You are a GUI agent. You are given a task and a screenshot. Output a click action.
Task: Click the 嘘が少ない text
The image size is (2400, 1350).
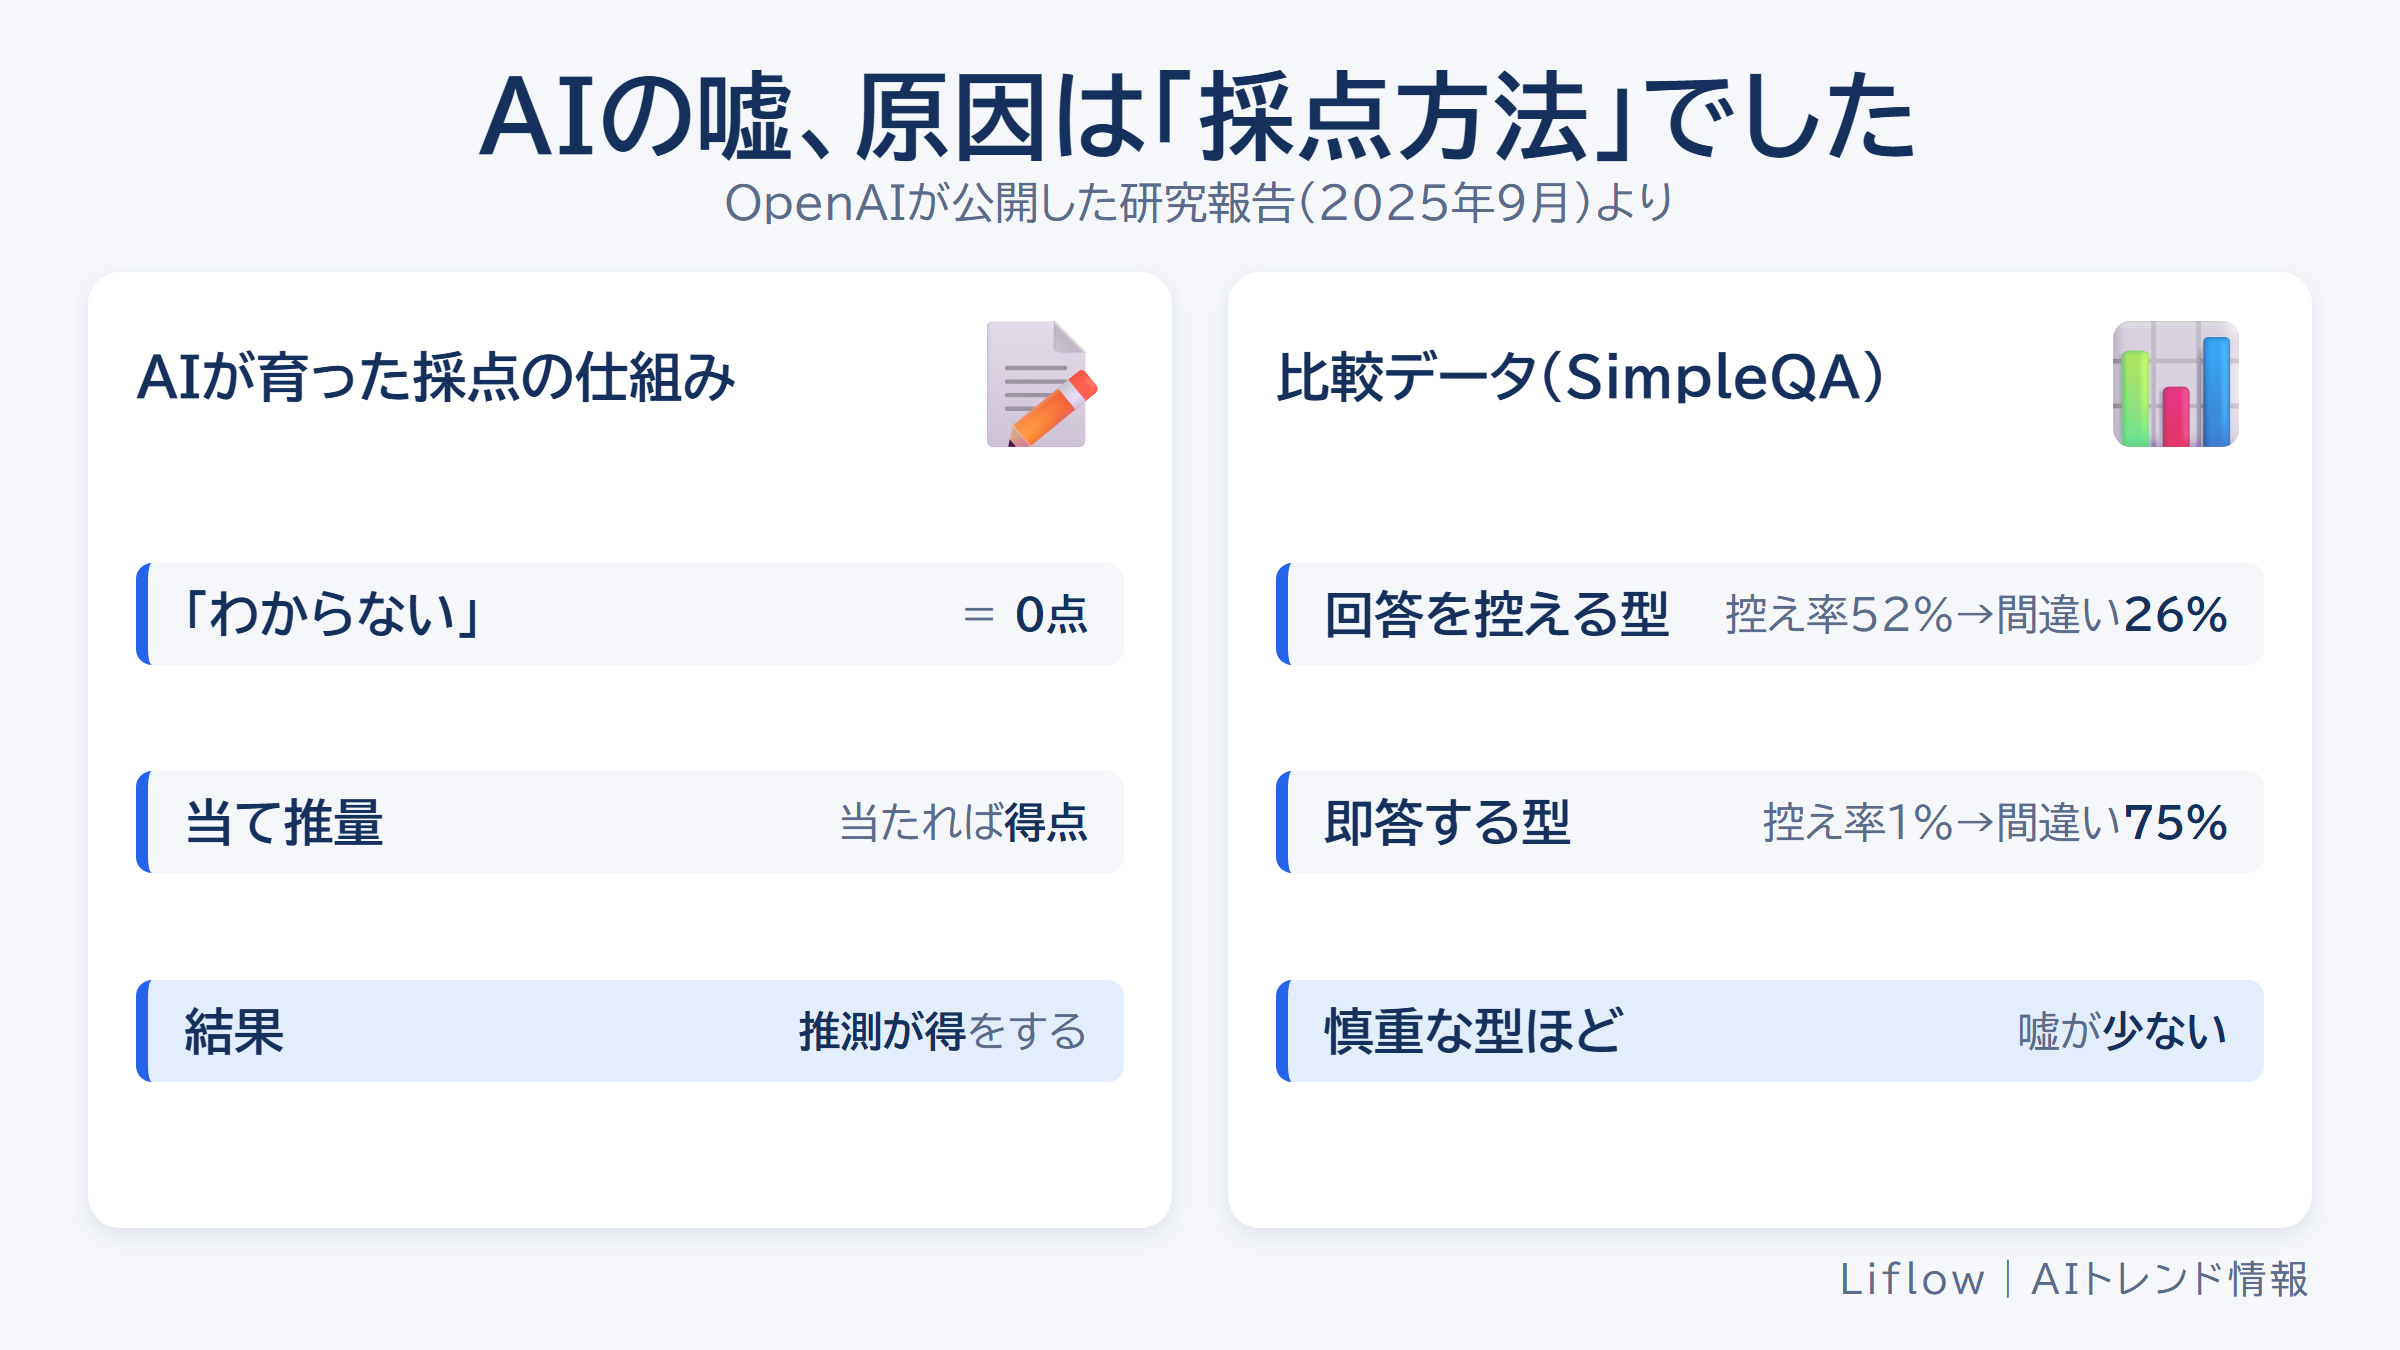coord(2123,1031)
